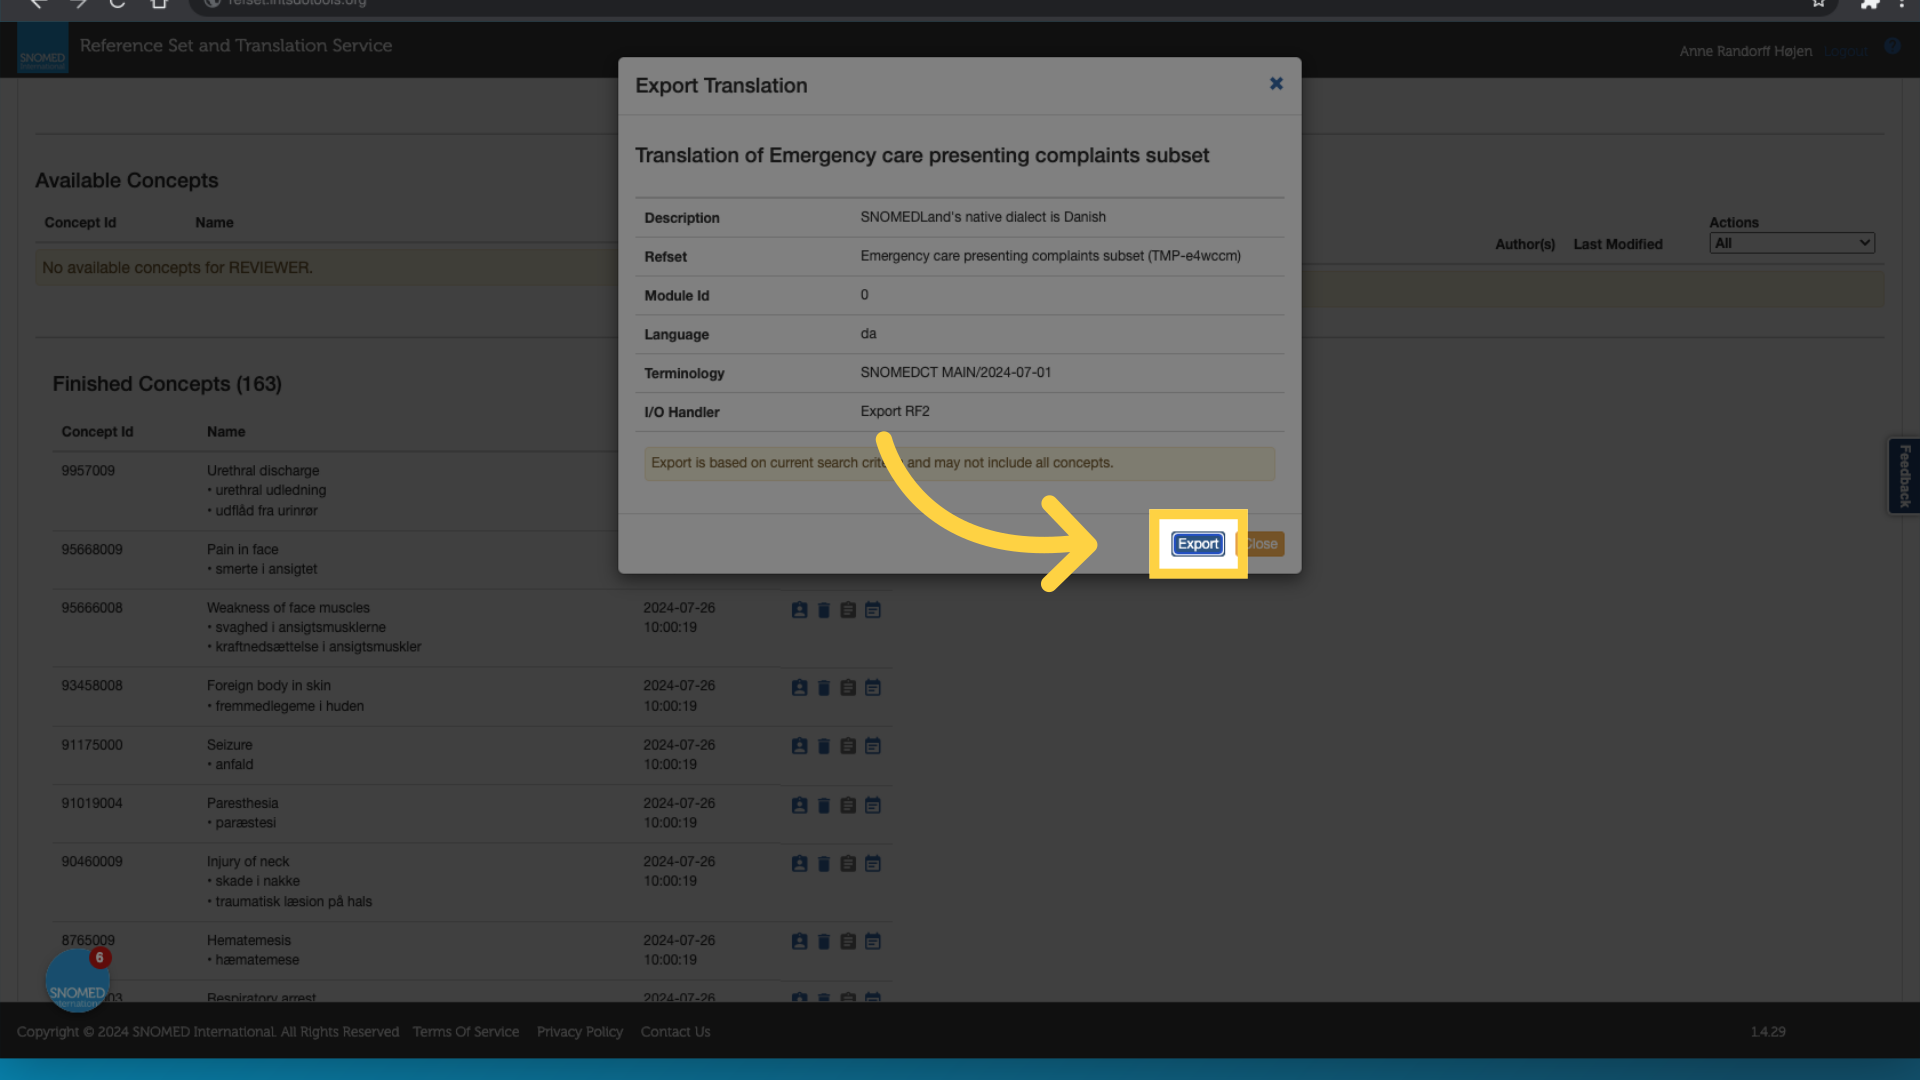The image size is (1920, 1080).
Task: Open clipboard notes for Injury of neck
Action: click(848, 863)
